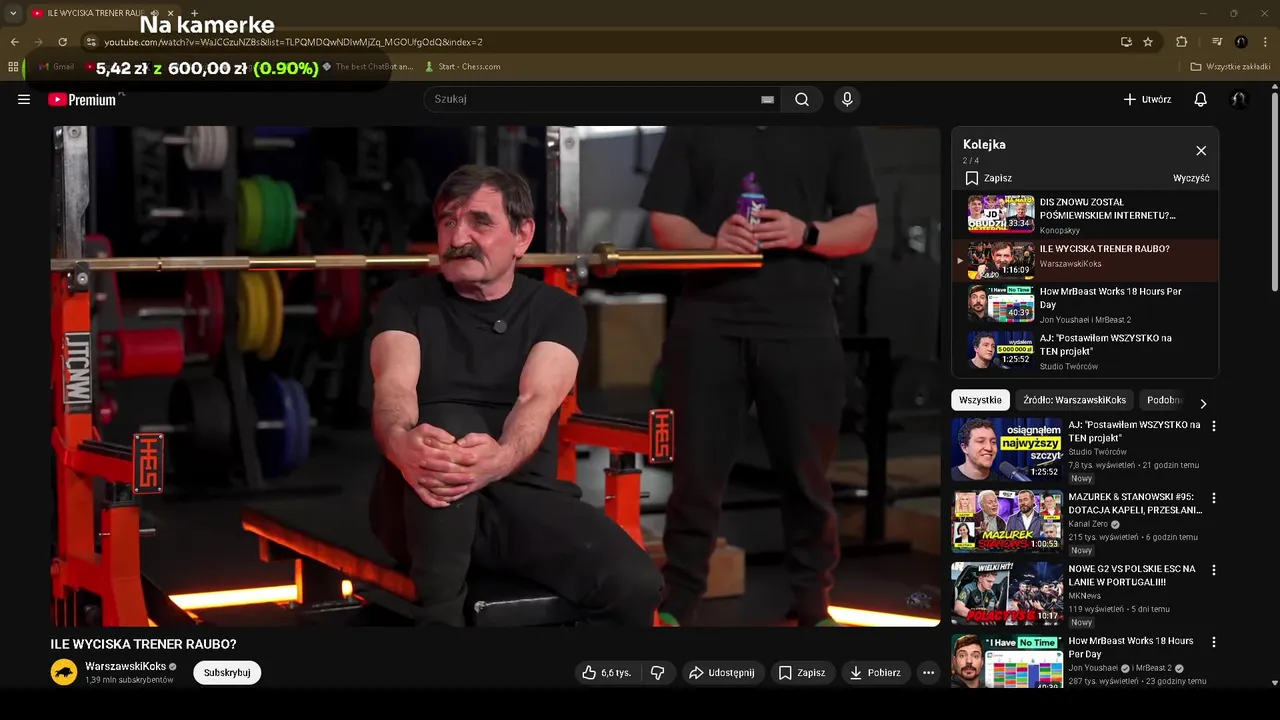Click the Subskrybuj button
The image size is (1280, 720).
tap(227, 673)
